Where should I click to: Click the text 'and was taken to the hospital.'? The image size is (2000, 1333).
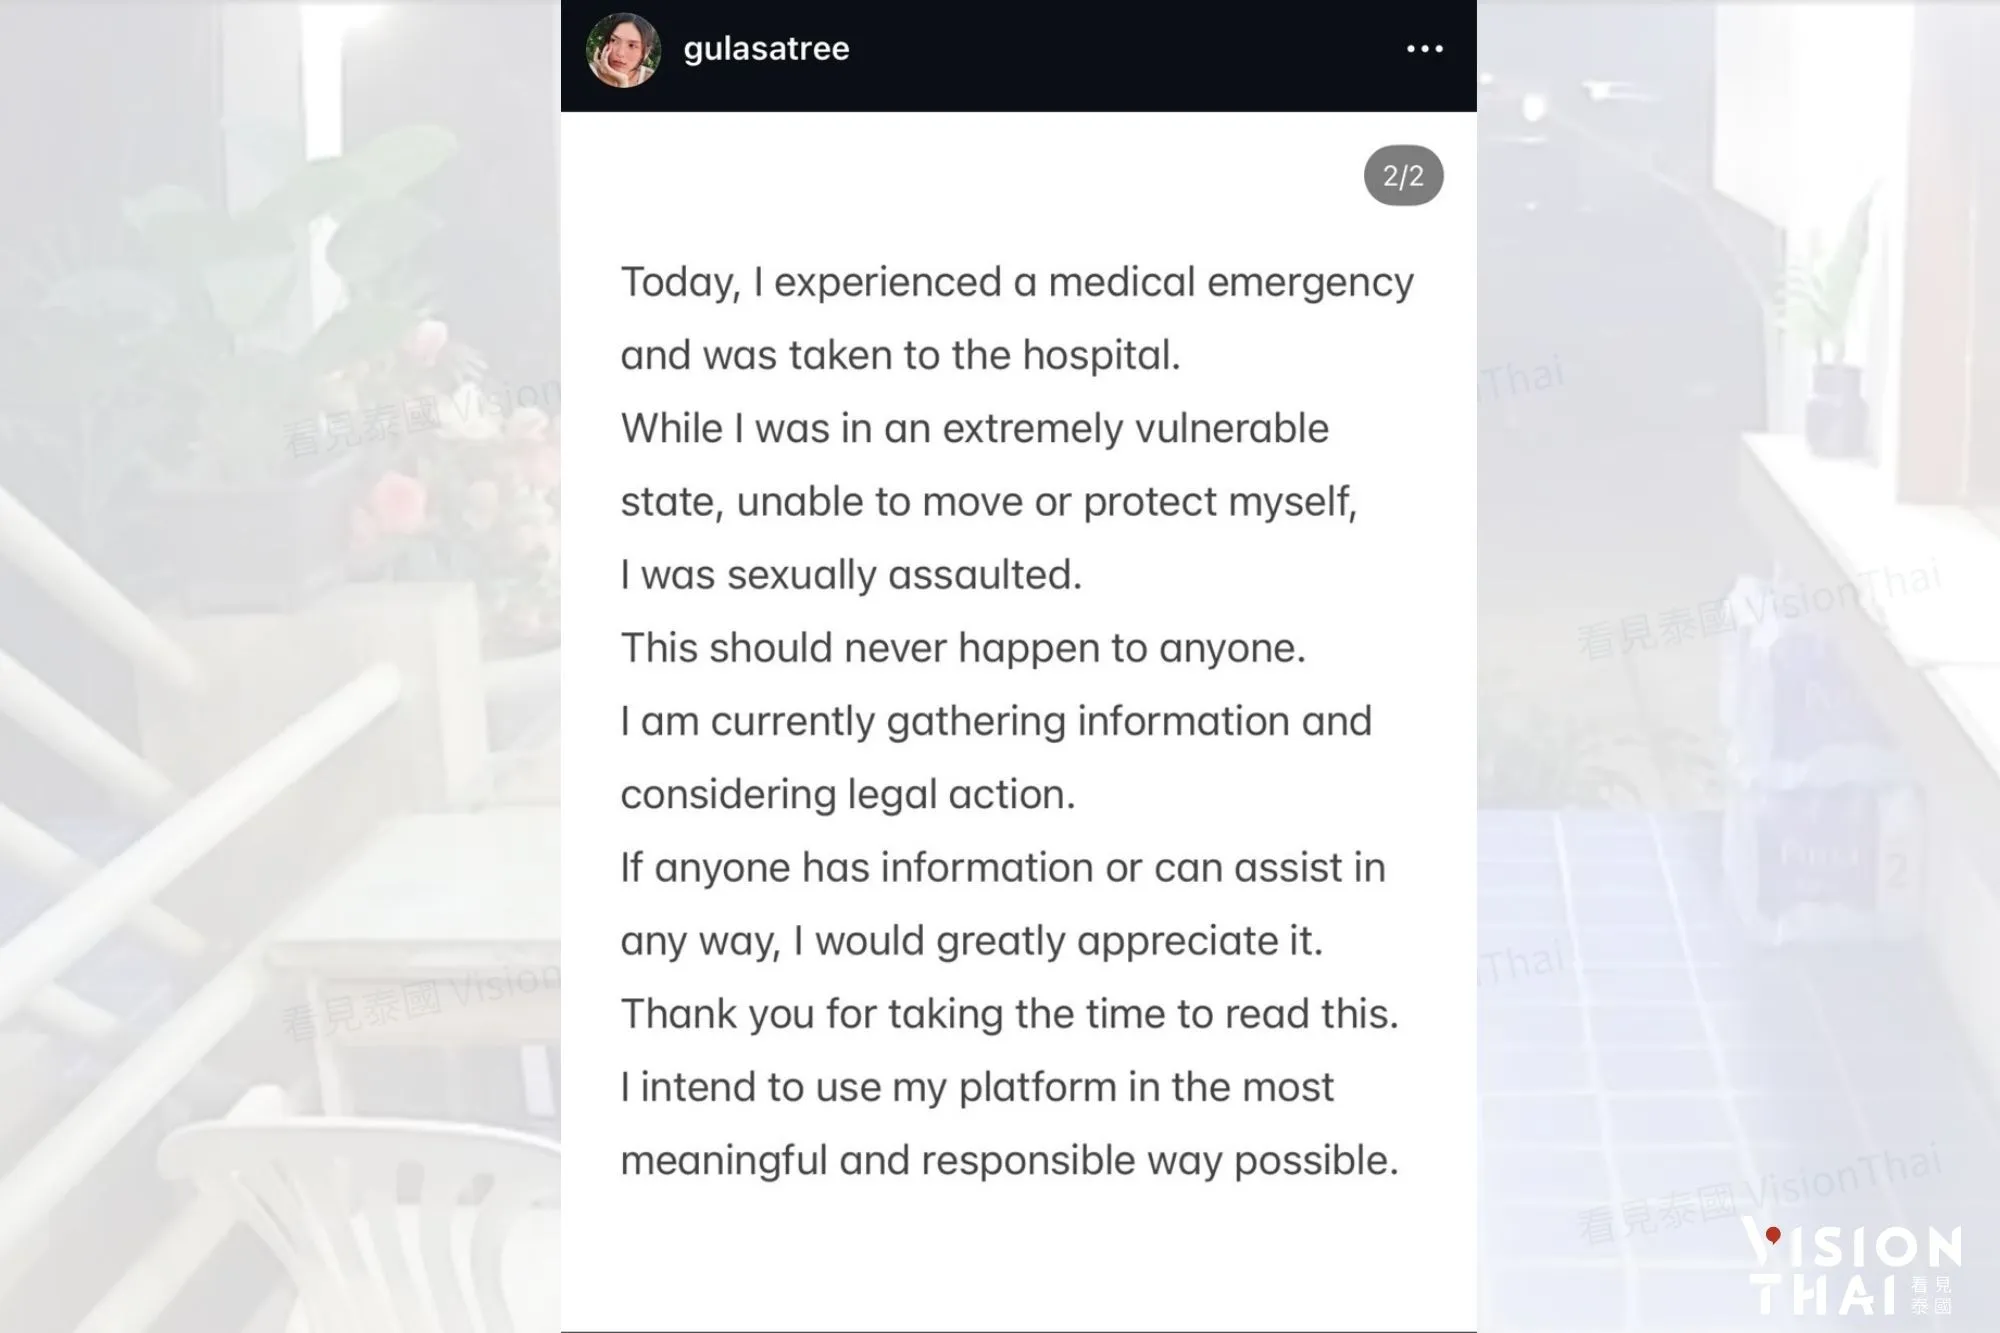900,355
